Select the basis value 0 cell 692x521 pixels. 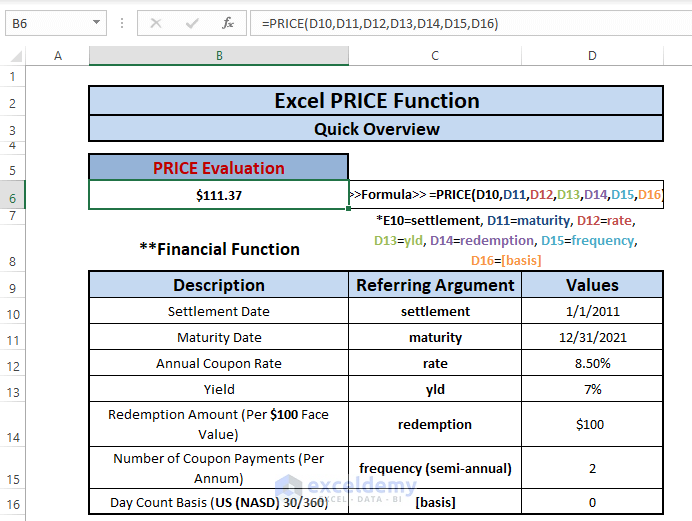[x=592, y=502]
